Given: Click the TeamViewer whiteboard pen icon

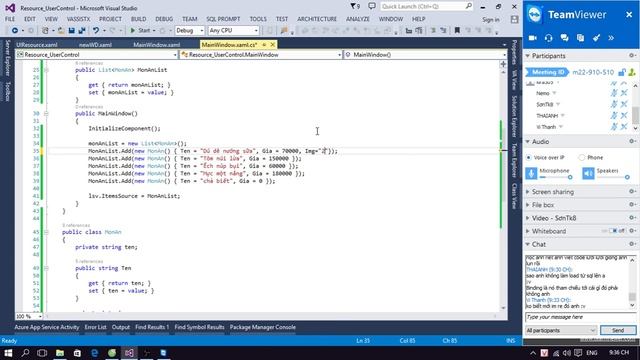Looking at the screenshot, I should tap(596, 38).
